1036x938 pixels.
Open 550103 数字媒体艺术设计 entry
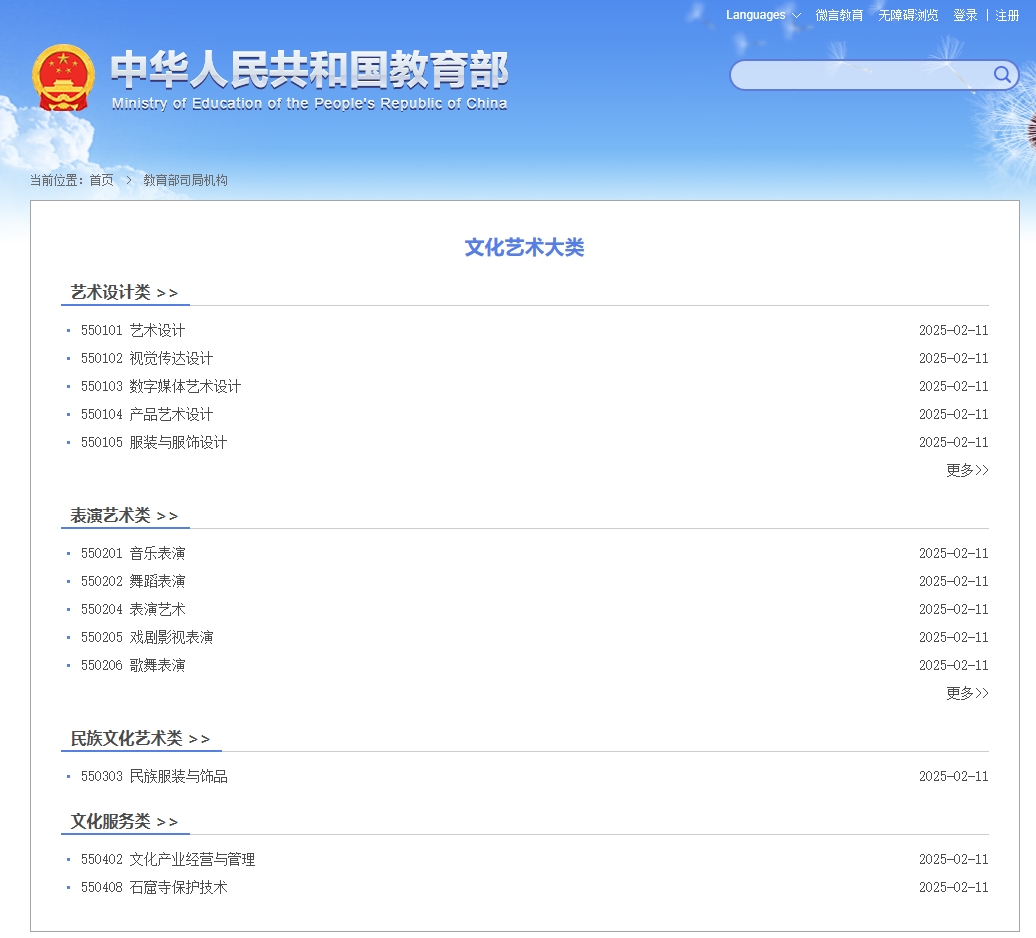(161, 386)
